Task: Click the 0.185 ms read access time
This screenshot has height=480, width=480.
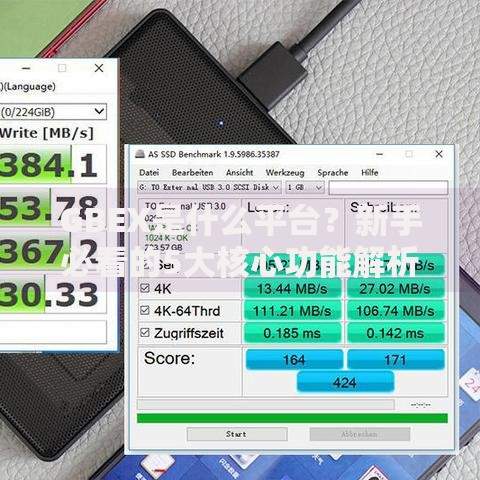Action: pos(292,333)
